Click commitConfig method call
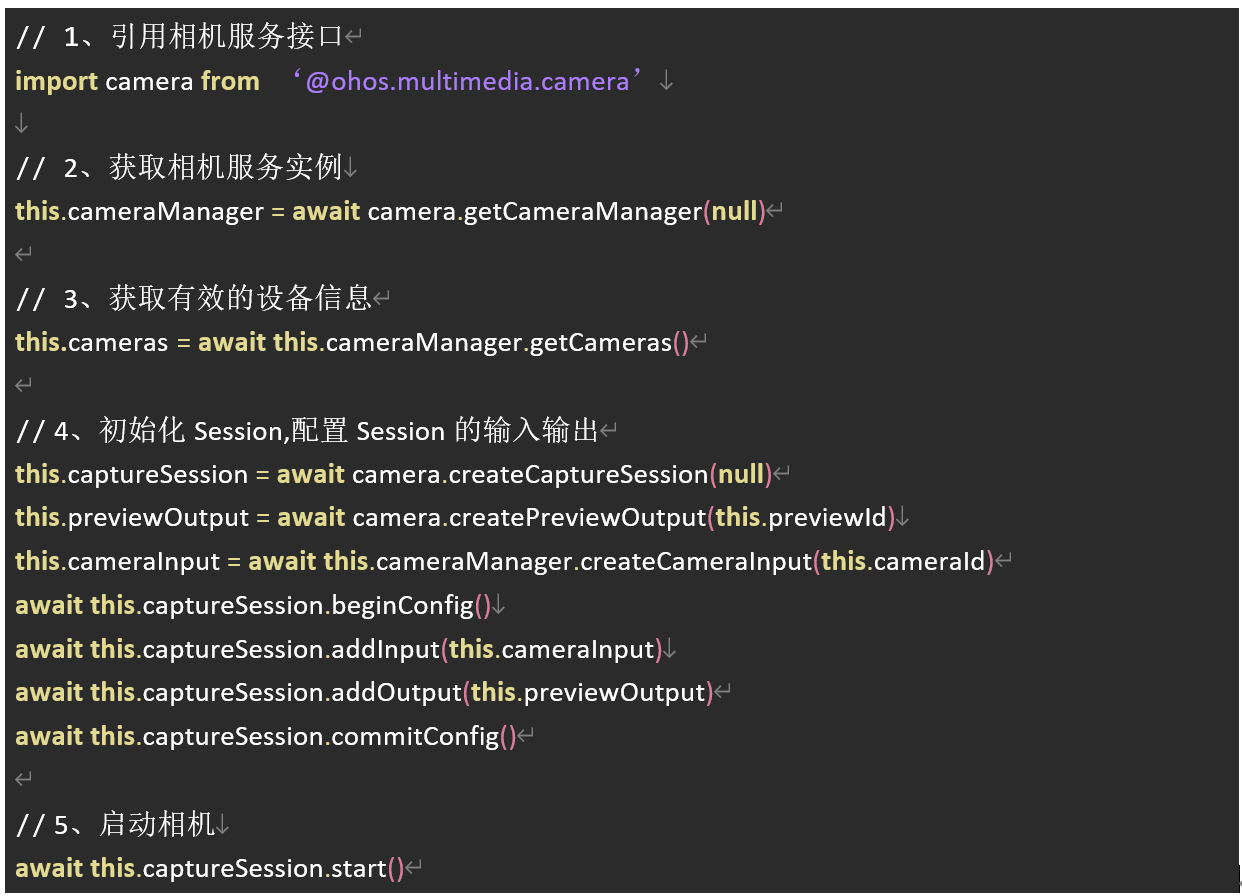The height and width of the screenshot is (896, 1242). click(415, 737)
